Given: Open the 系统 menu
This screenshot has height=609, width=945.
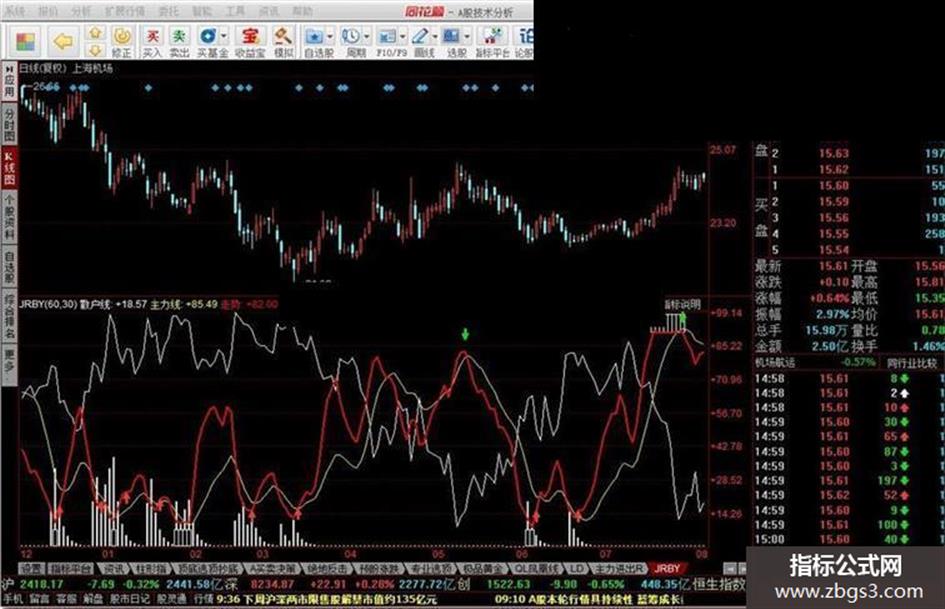Looking at the screenshot, I should [x=14, y=11].
